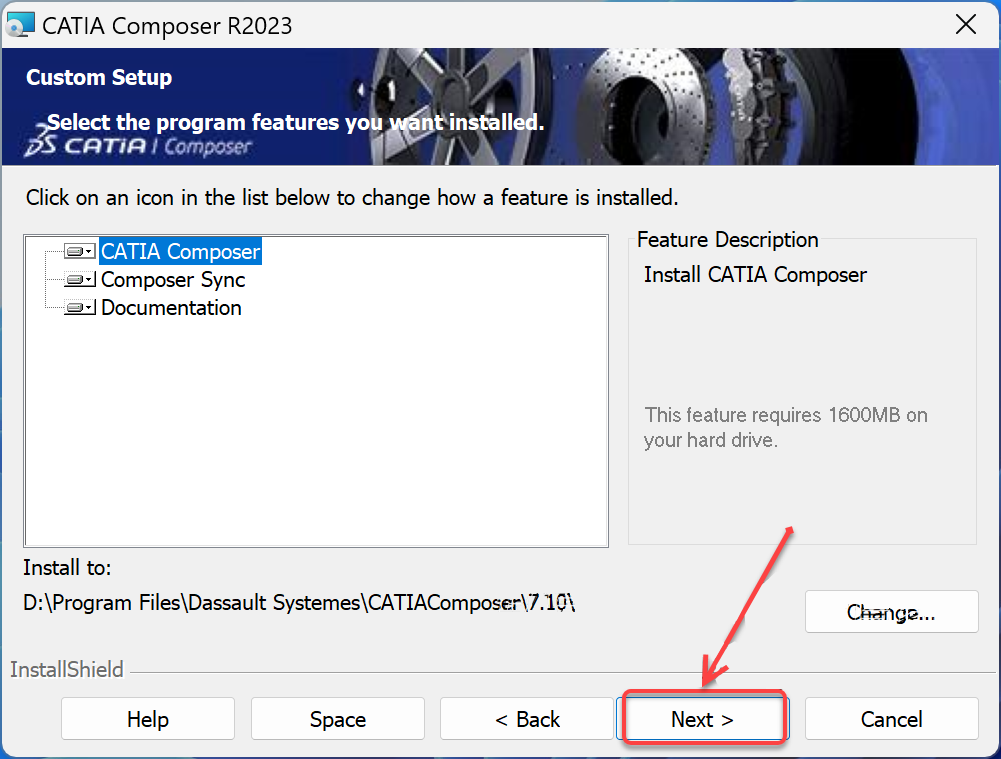Click the Composer Sync feature drive icon

[x=76, y=280]
